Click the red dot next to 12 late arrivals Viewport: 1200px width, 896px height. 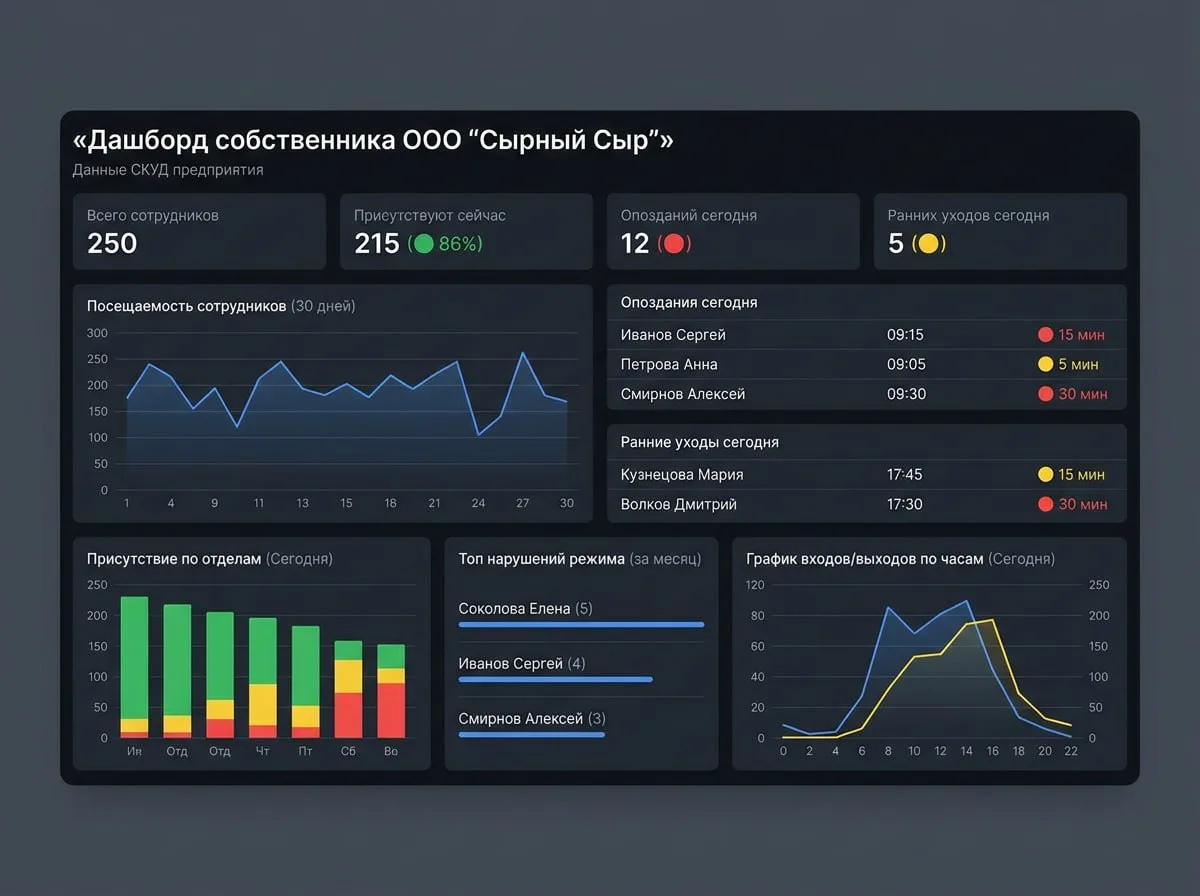tap(673, 244)
